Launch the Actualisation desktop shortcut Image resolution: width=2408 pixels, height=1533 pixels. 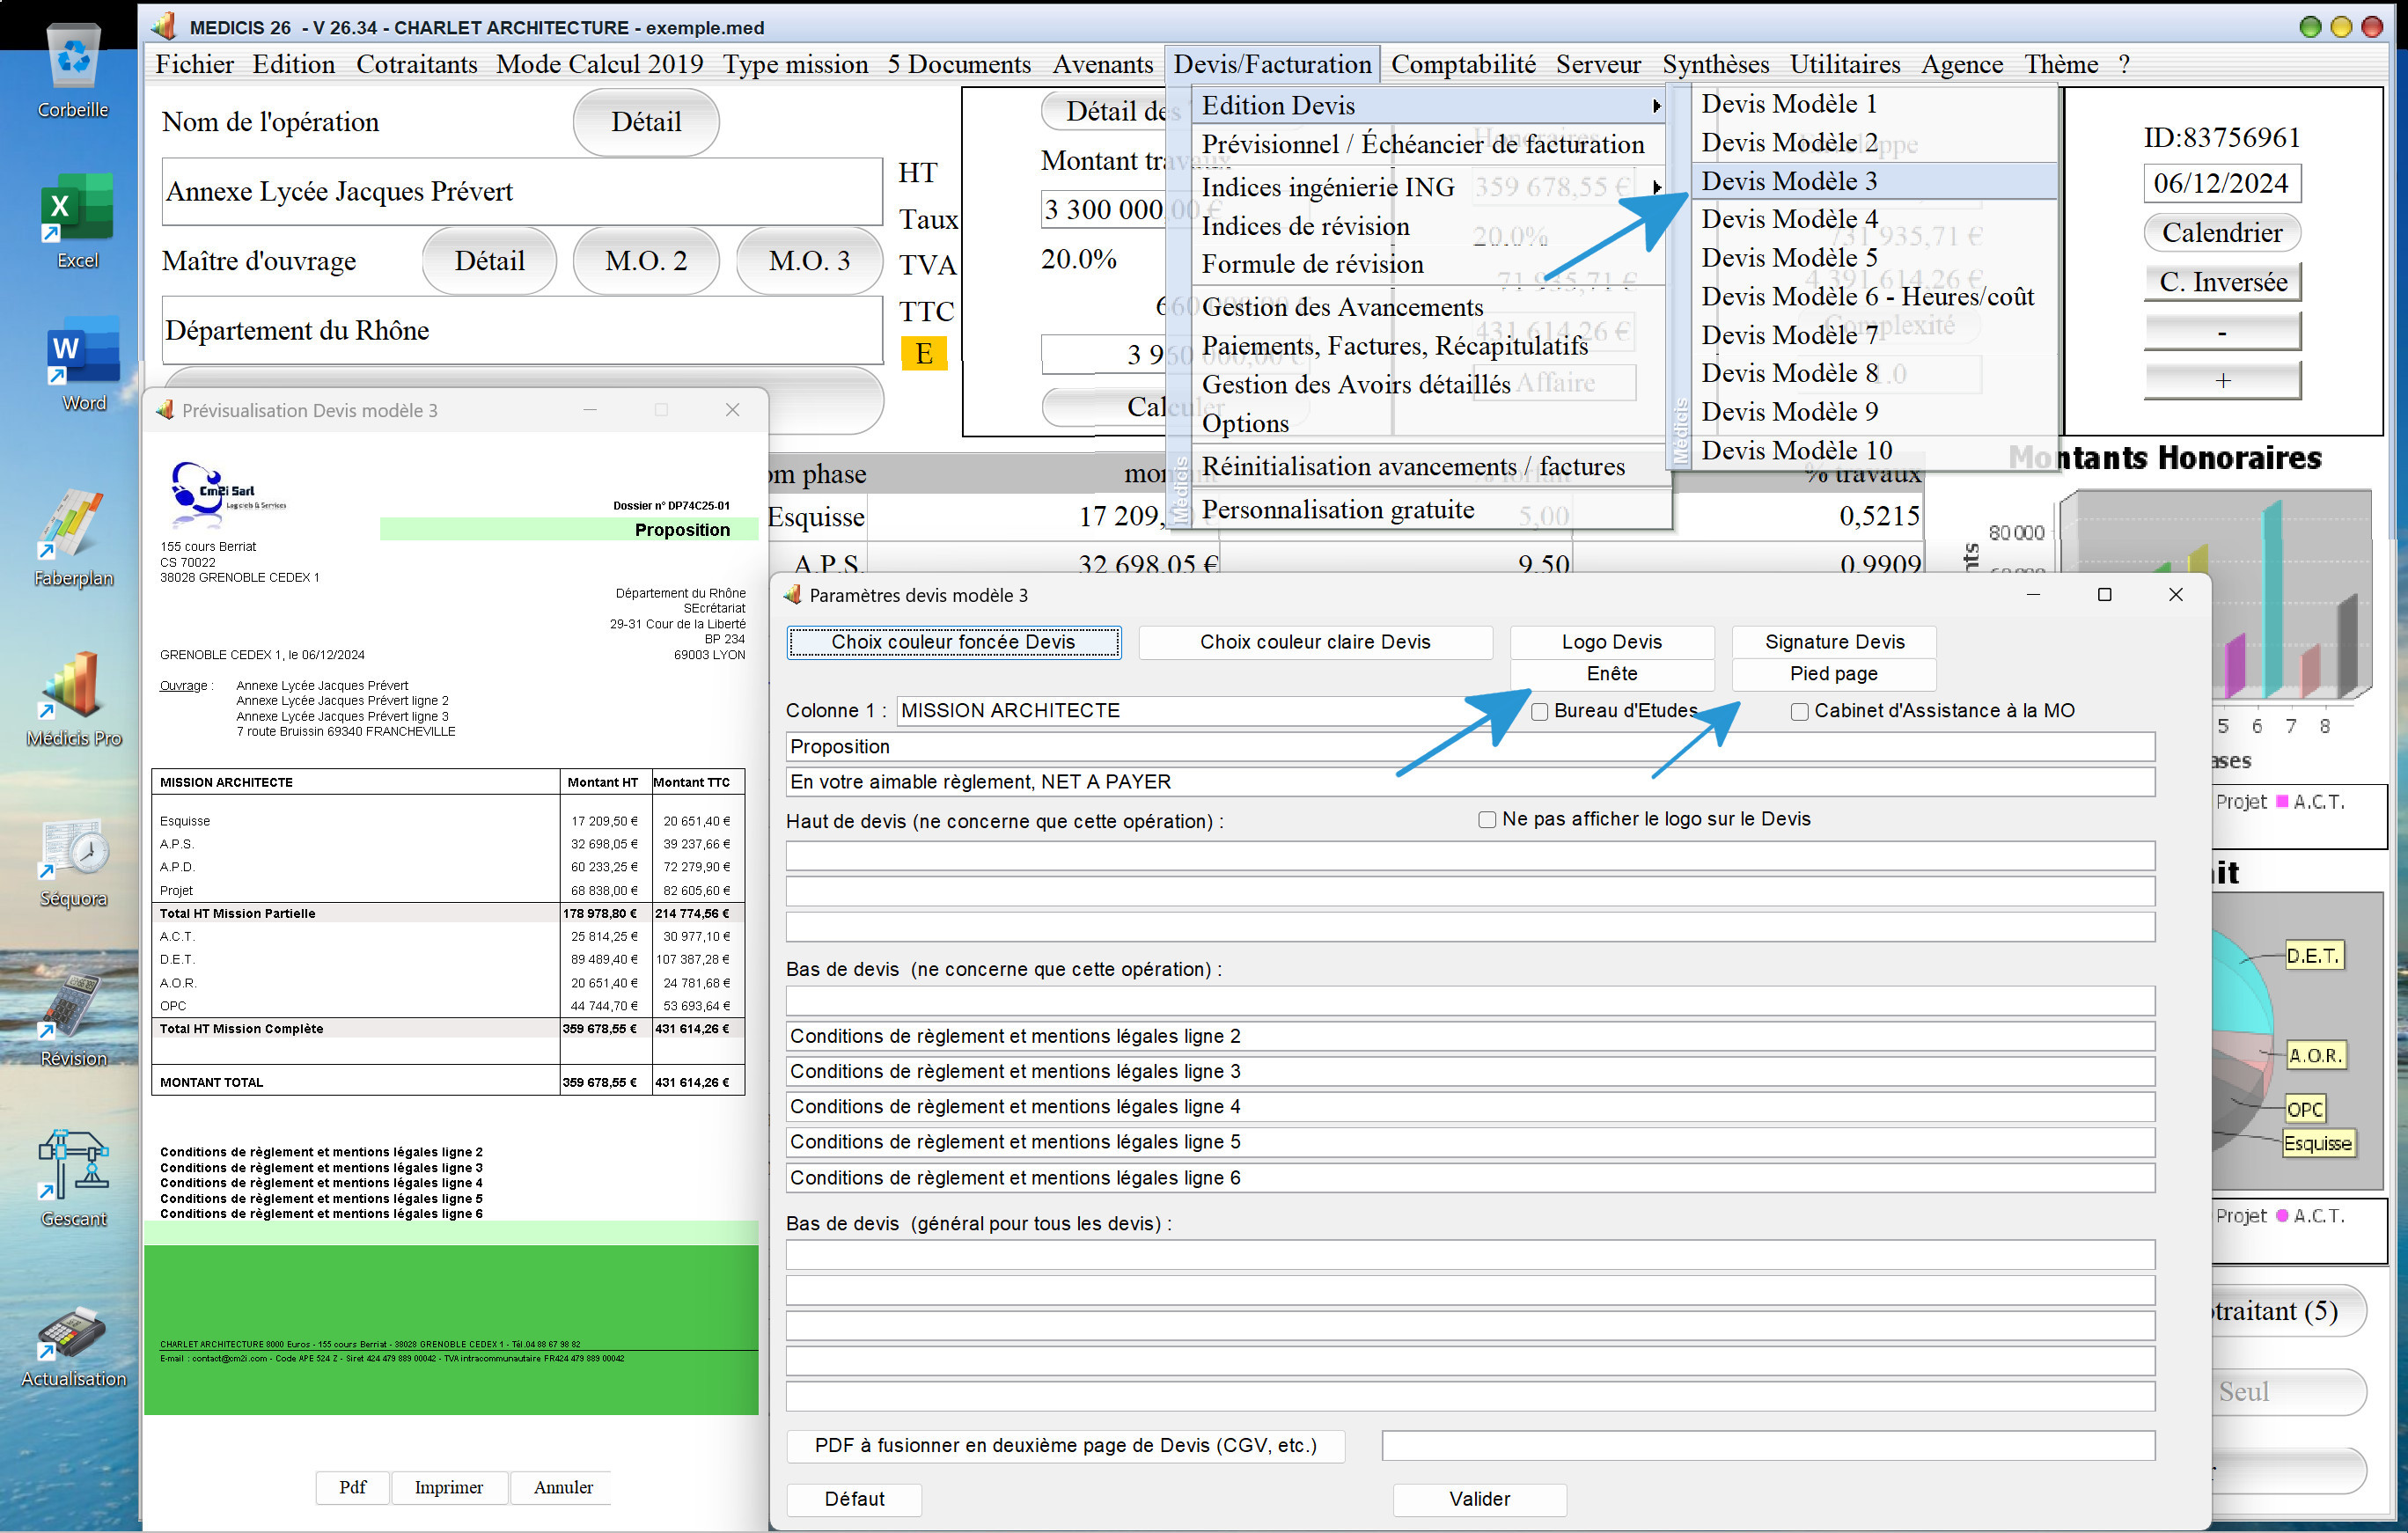pyautogui.click(x=73, y=1347)
